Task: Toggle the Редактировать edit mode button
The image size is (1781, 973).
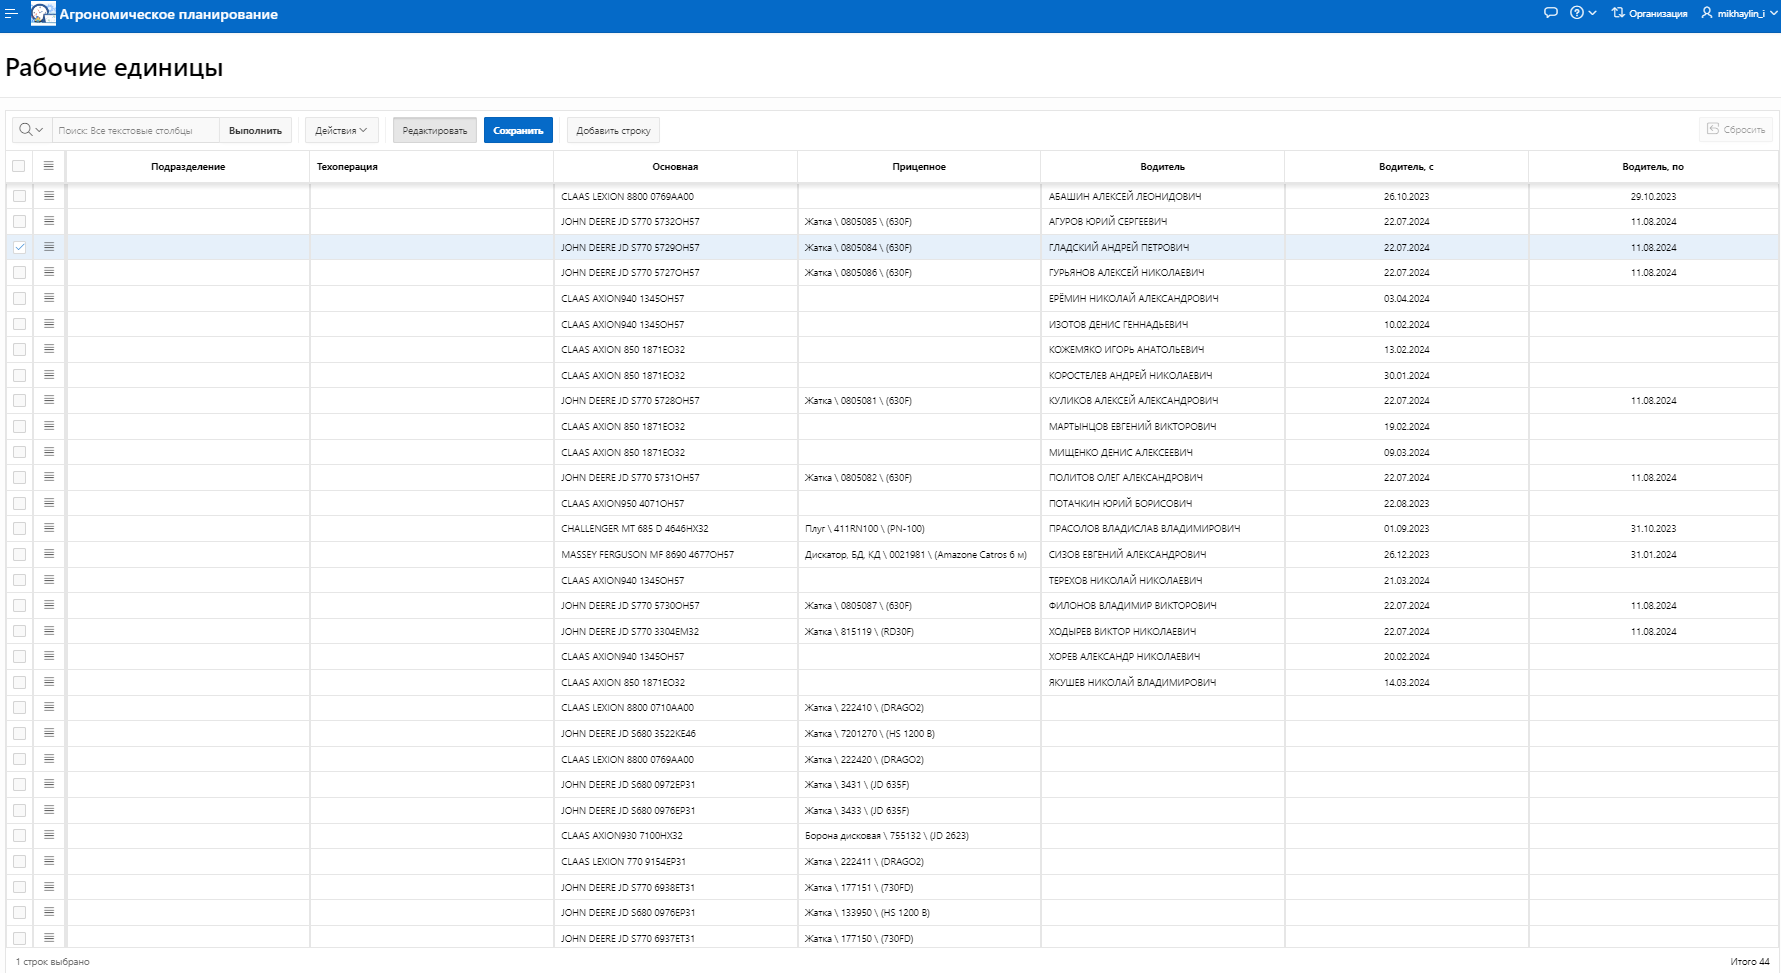Action: 434,130
